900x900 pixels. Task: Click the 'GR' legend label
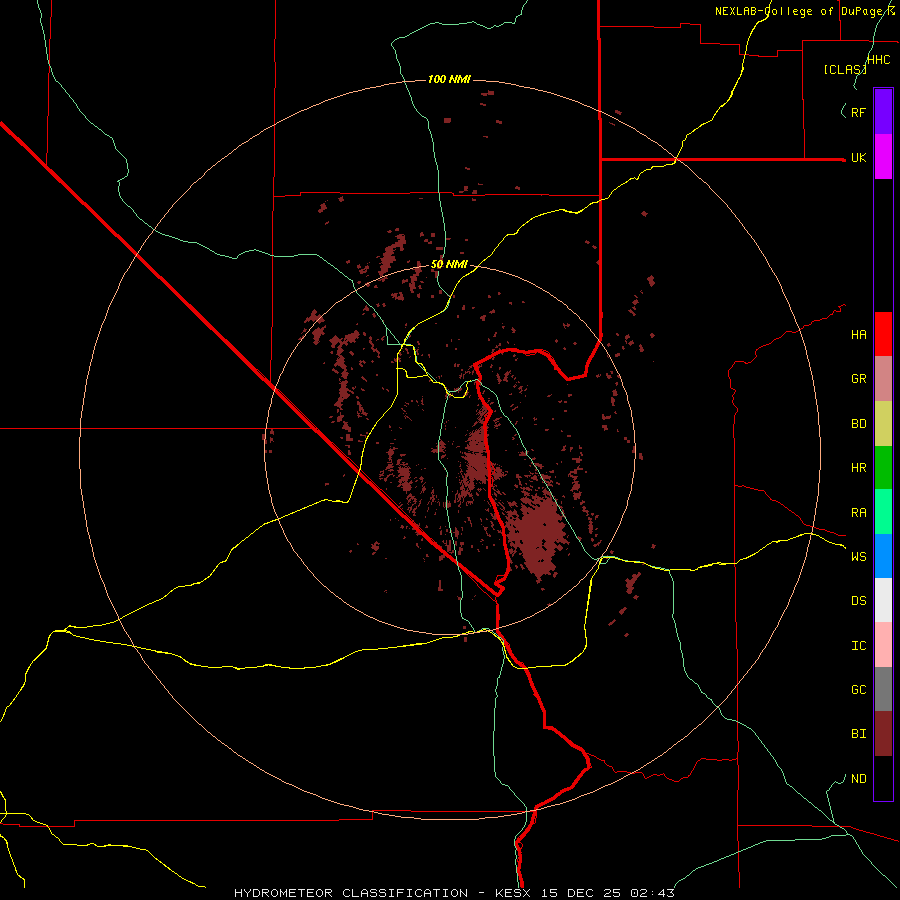[859, 379]
